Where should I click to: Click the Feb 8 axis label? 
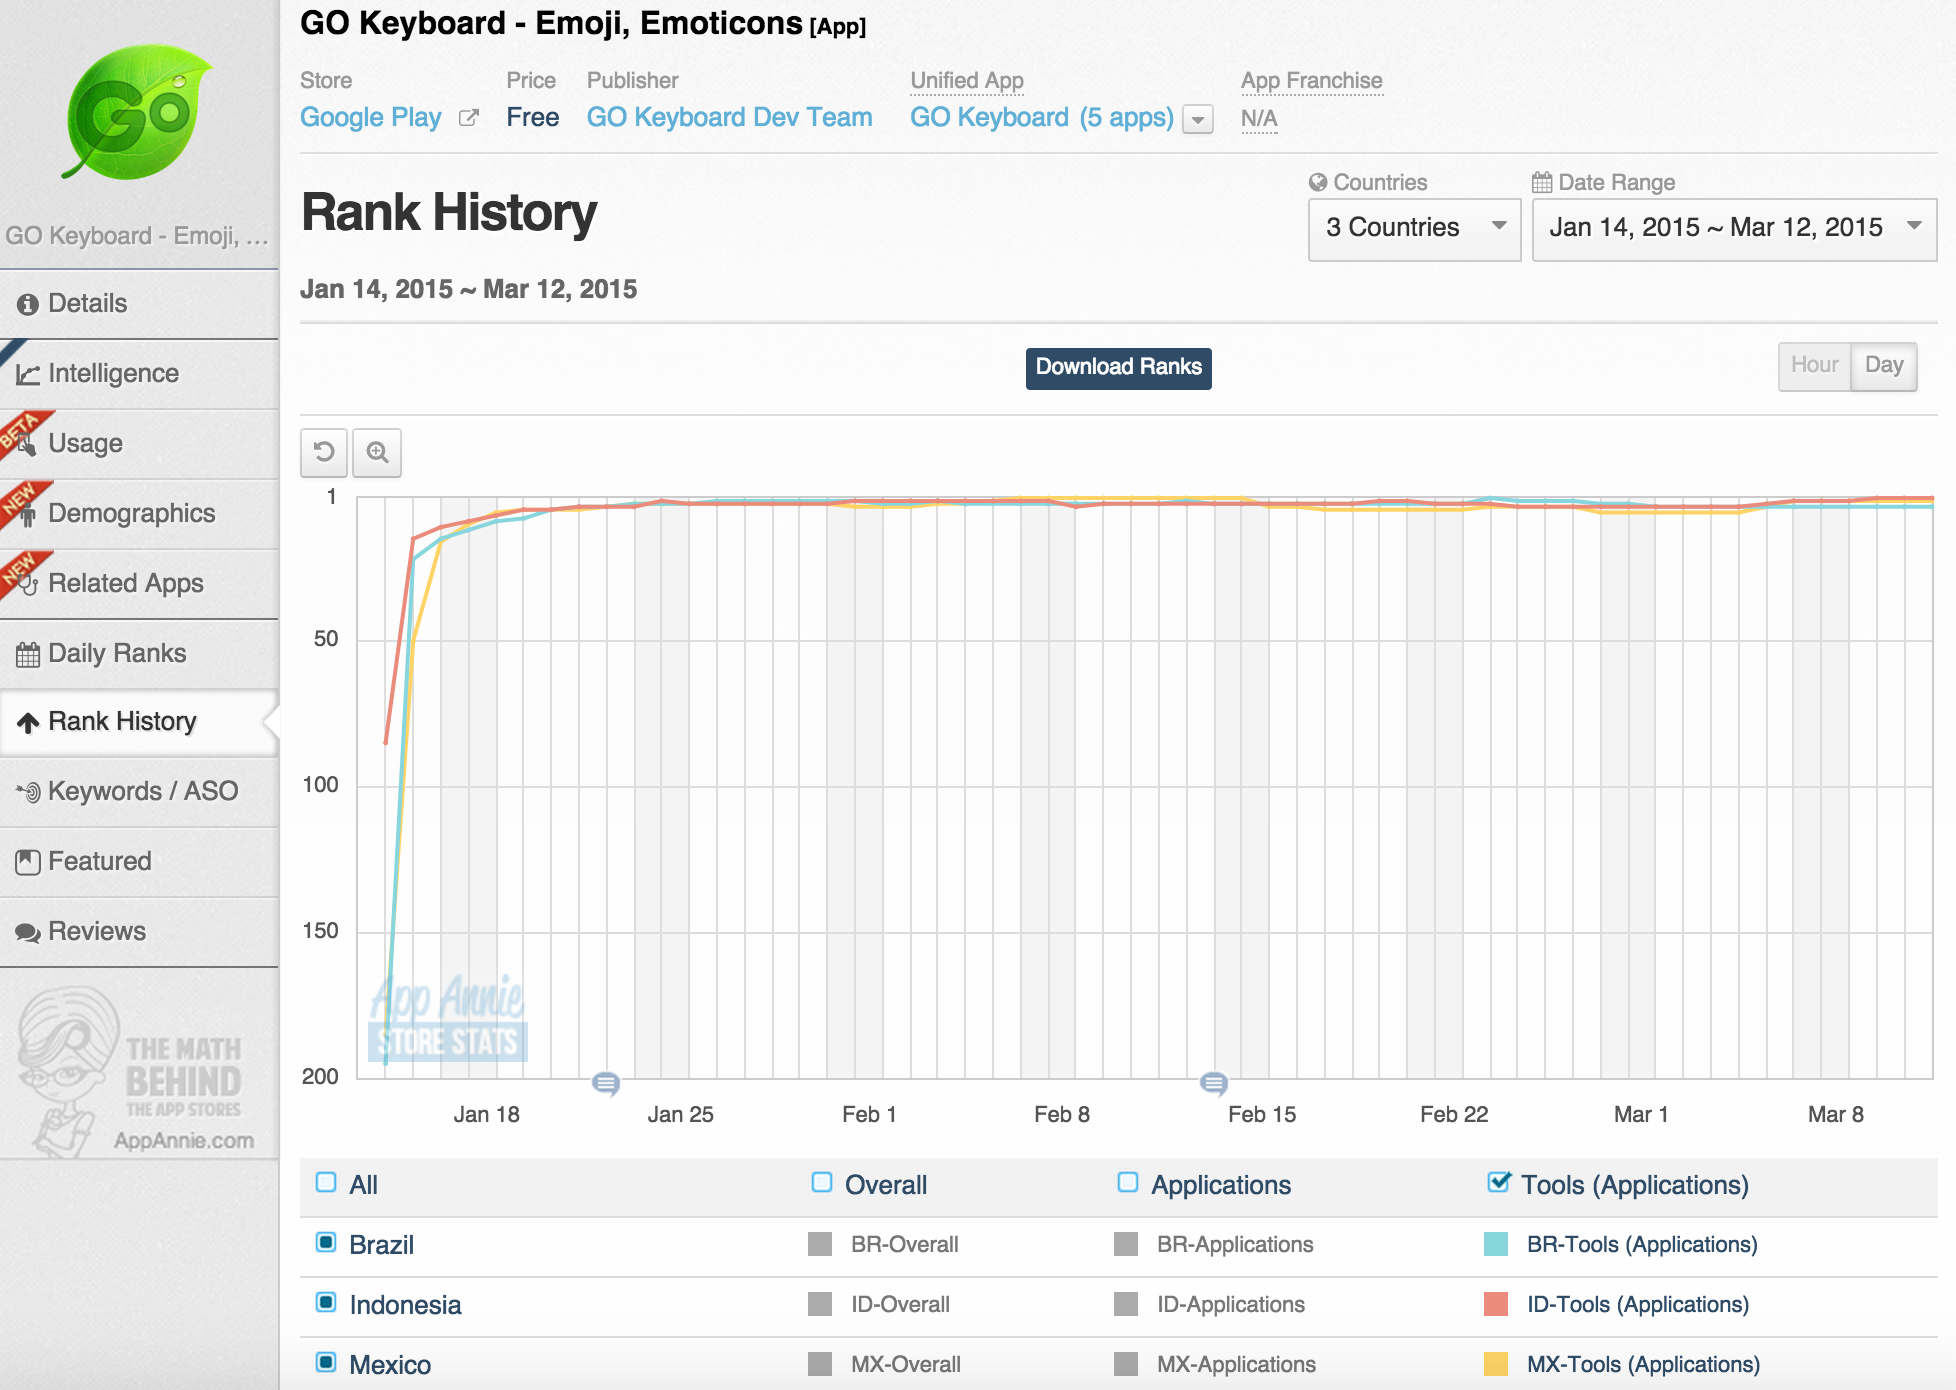tap(1061, 1115)
